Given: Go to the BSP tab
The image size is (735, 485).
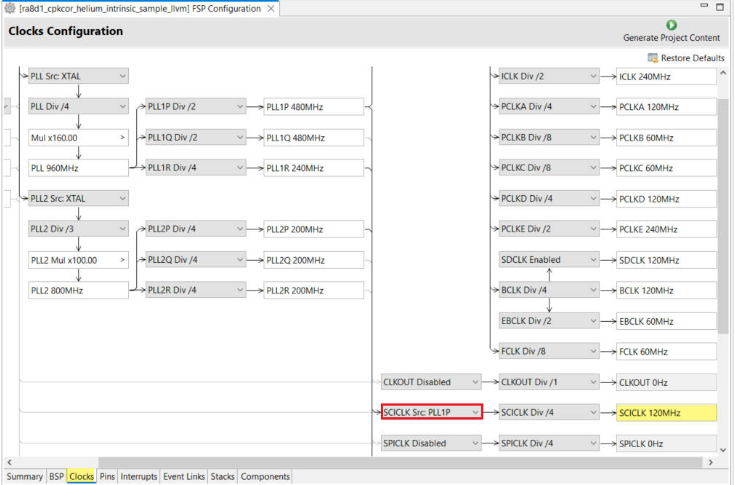Looking at the screenshot, I should pyautogui.click(x=56, y=477).
